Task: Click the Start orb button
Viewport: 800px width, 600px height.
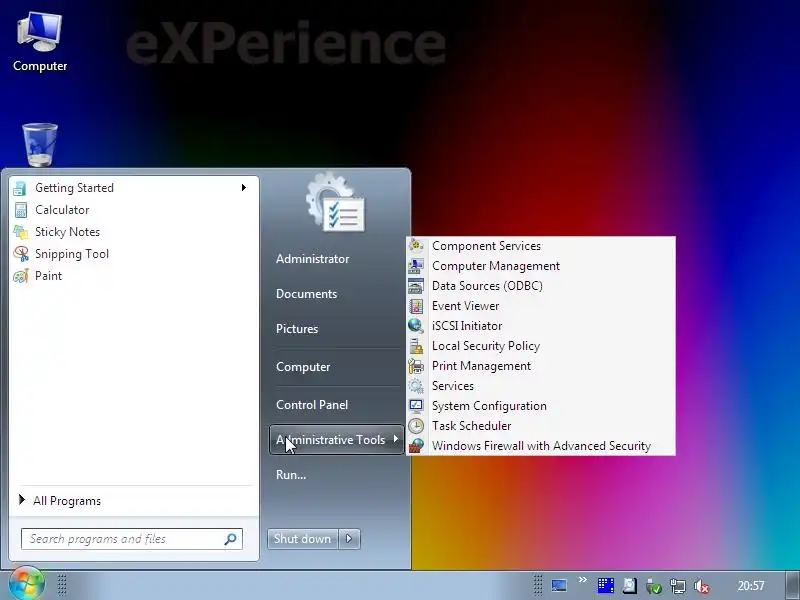Action: coord(27,584)
